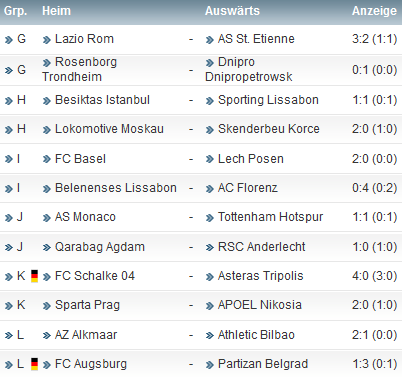Click the arrow icon before AS St. Etienne
Viewport: 402px width, 377px height.
pyautogui.click(x=210, y=40)
